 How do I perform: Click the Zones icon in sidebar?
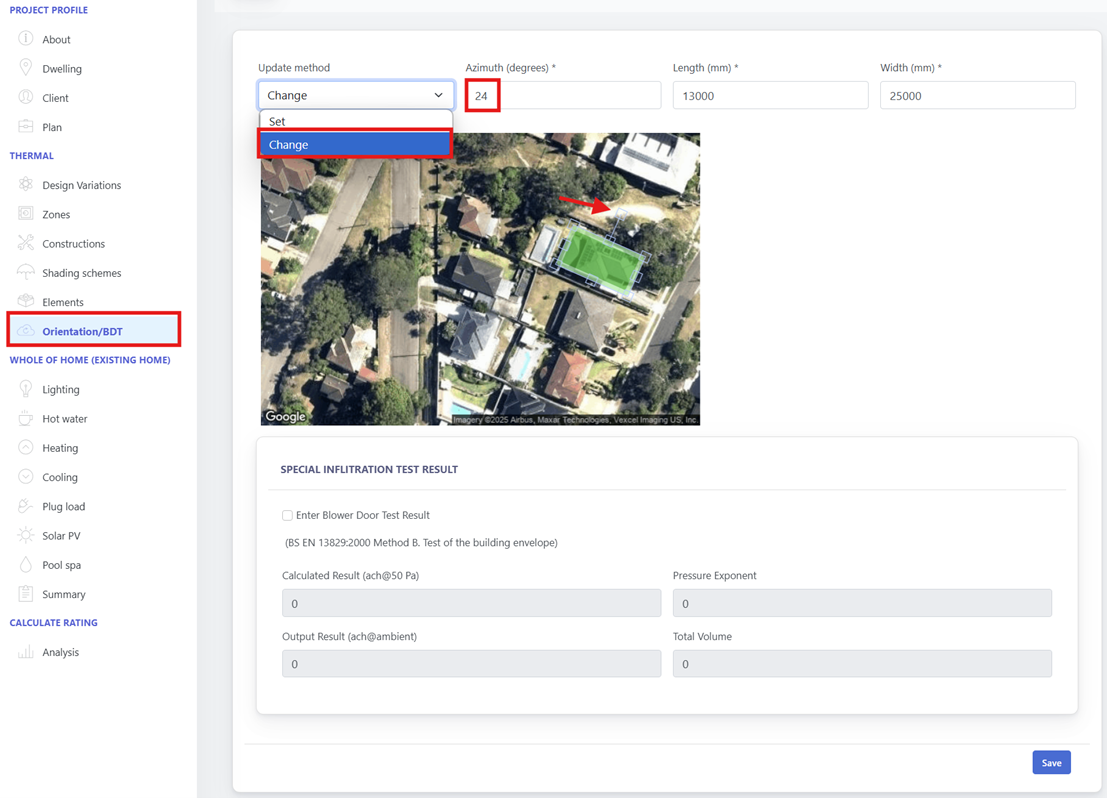(x=25, y=213)
